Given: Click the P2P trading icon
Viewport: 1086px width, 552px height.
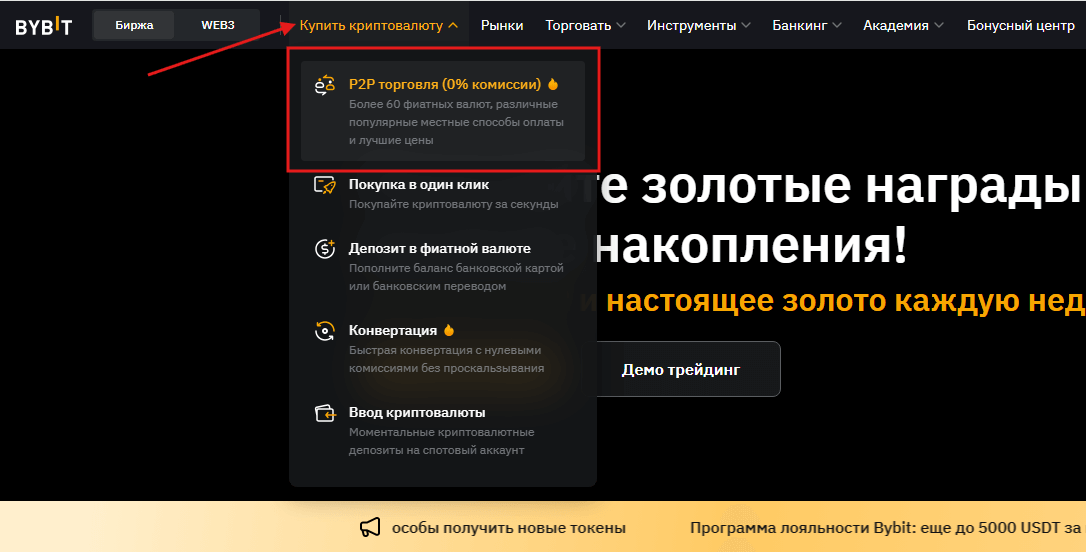Looking at the screenshot, I should (x=324, y=85).
